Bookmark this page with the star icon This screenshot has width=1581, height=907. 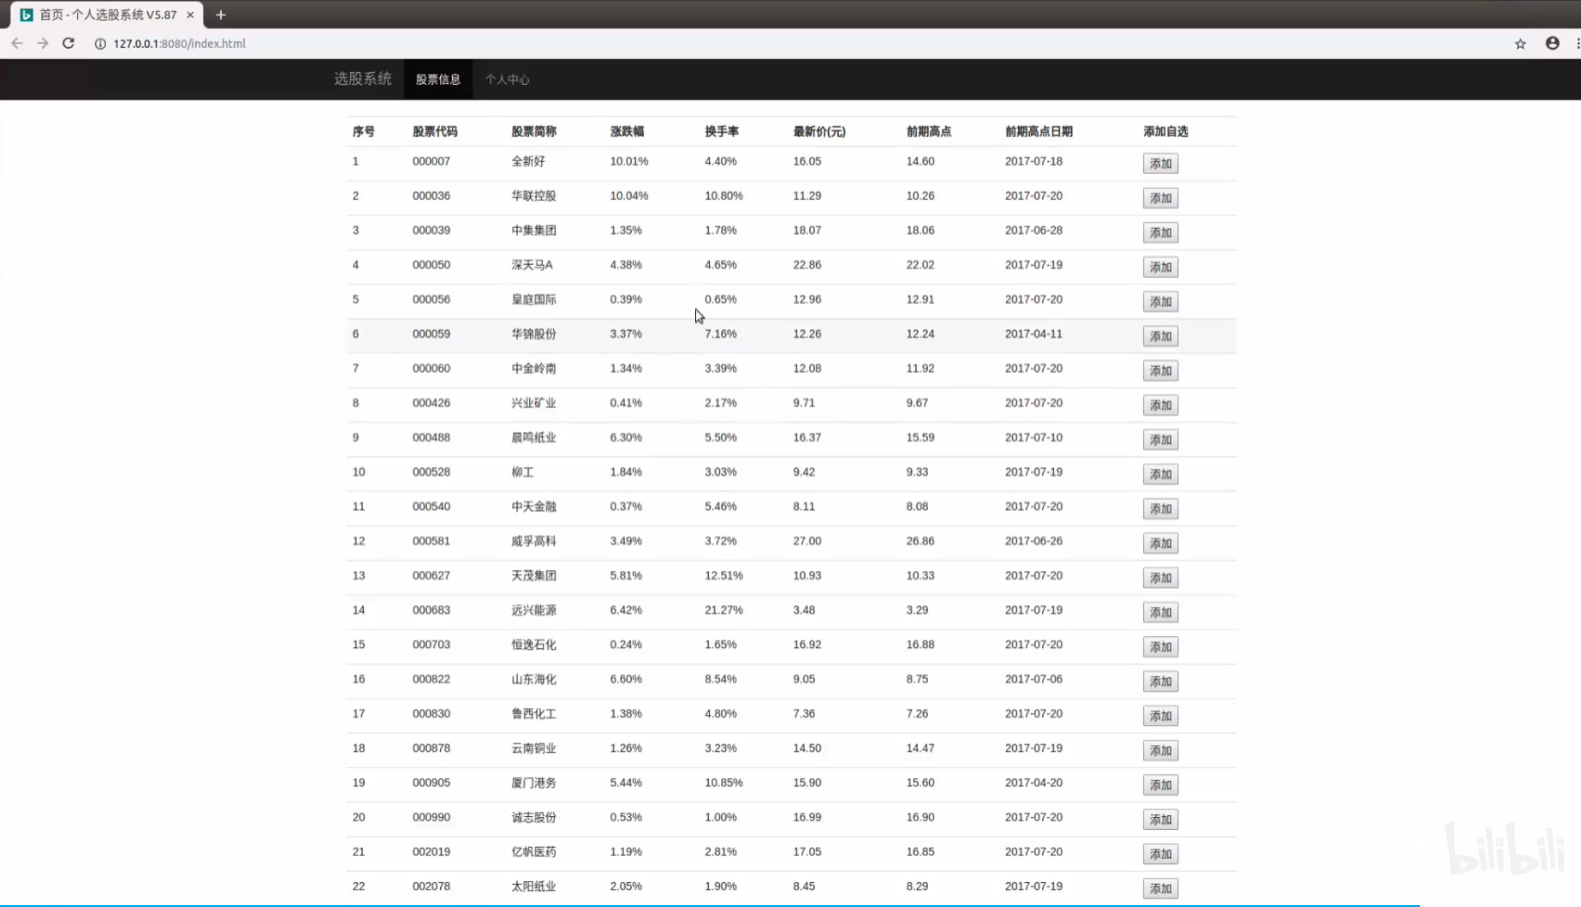tap(1520, 43)
